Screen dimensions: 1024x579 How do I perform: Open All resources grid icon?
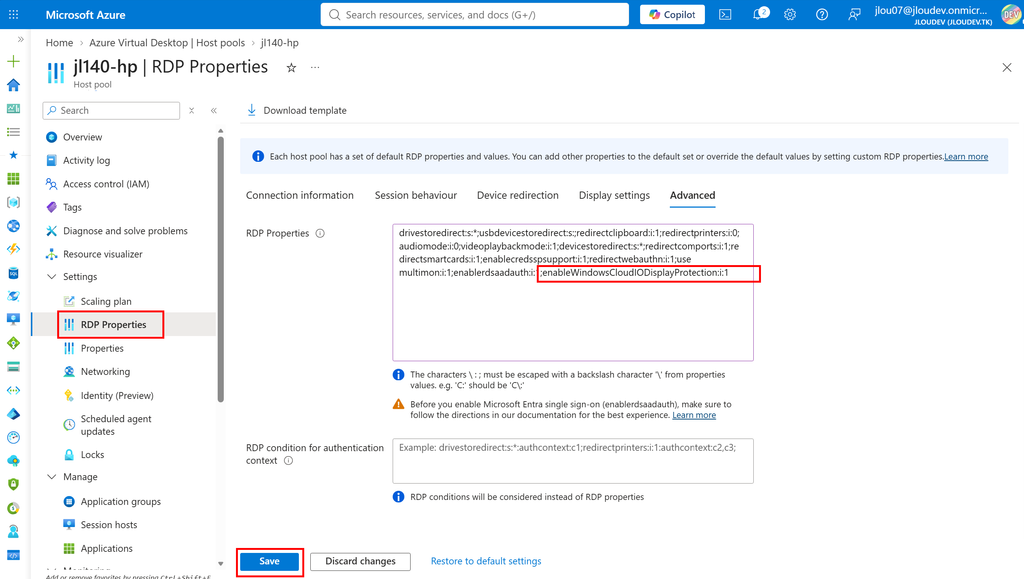click(13, 179)
